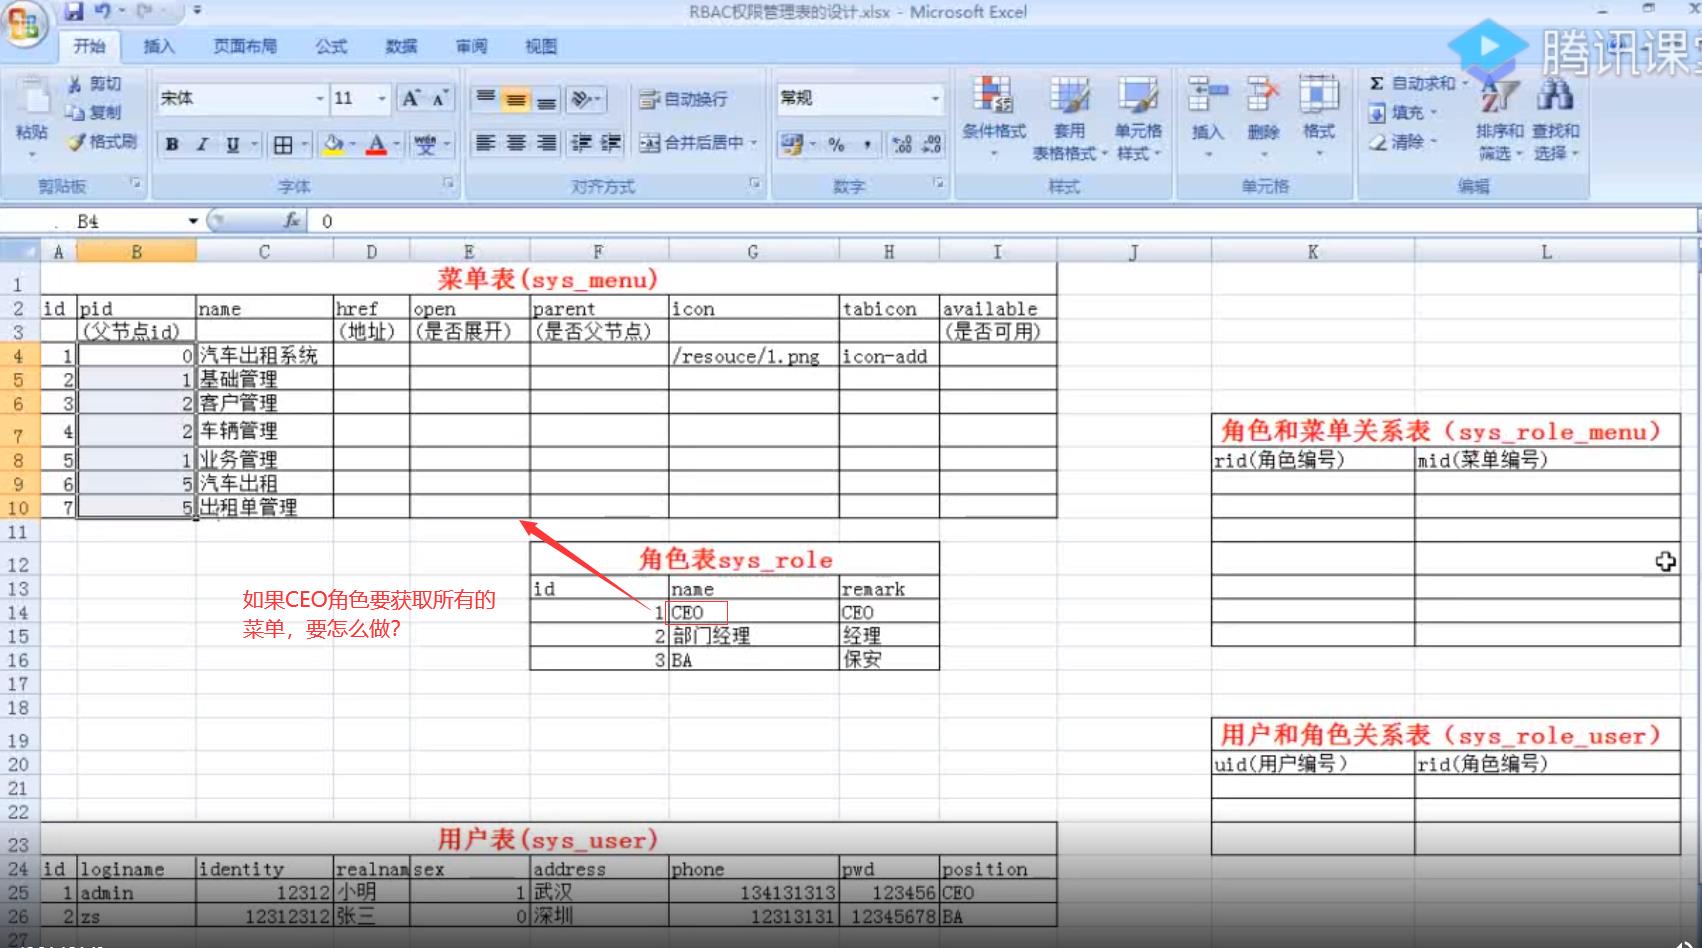Center text horizontally

[x=516, y=143]
